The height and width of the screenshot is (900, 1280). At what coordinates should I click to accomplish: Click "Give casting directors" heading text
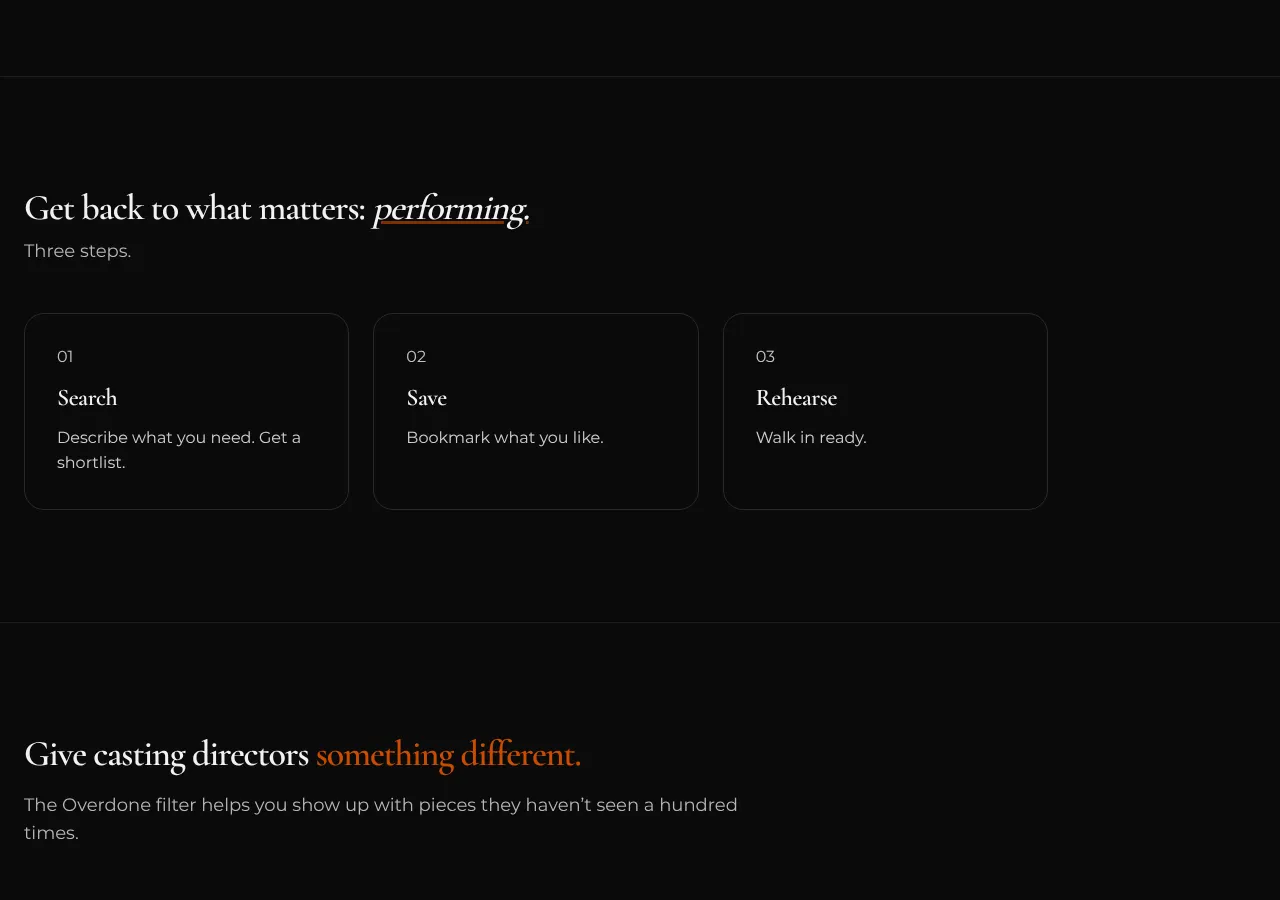tap(166, 754)
